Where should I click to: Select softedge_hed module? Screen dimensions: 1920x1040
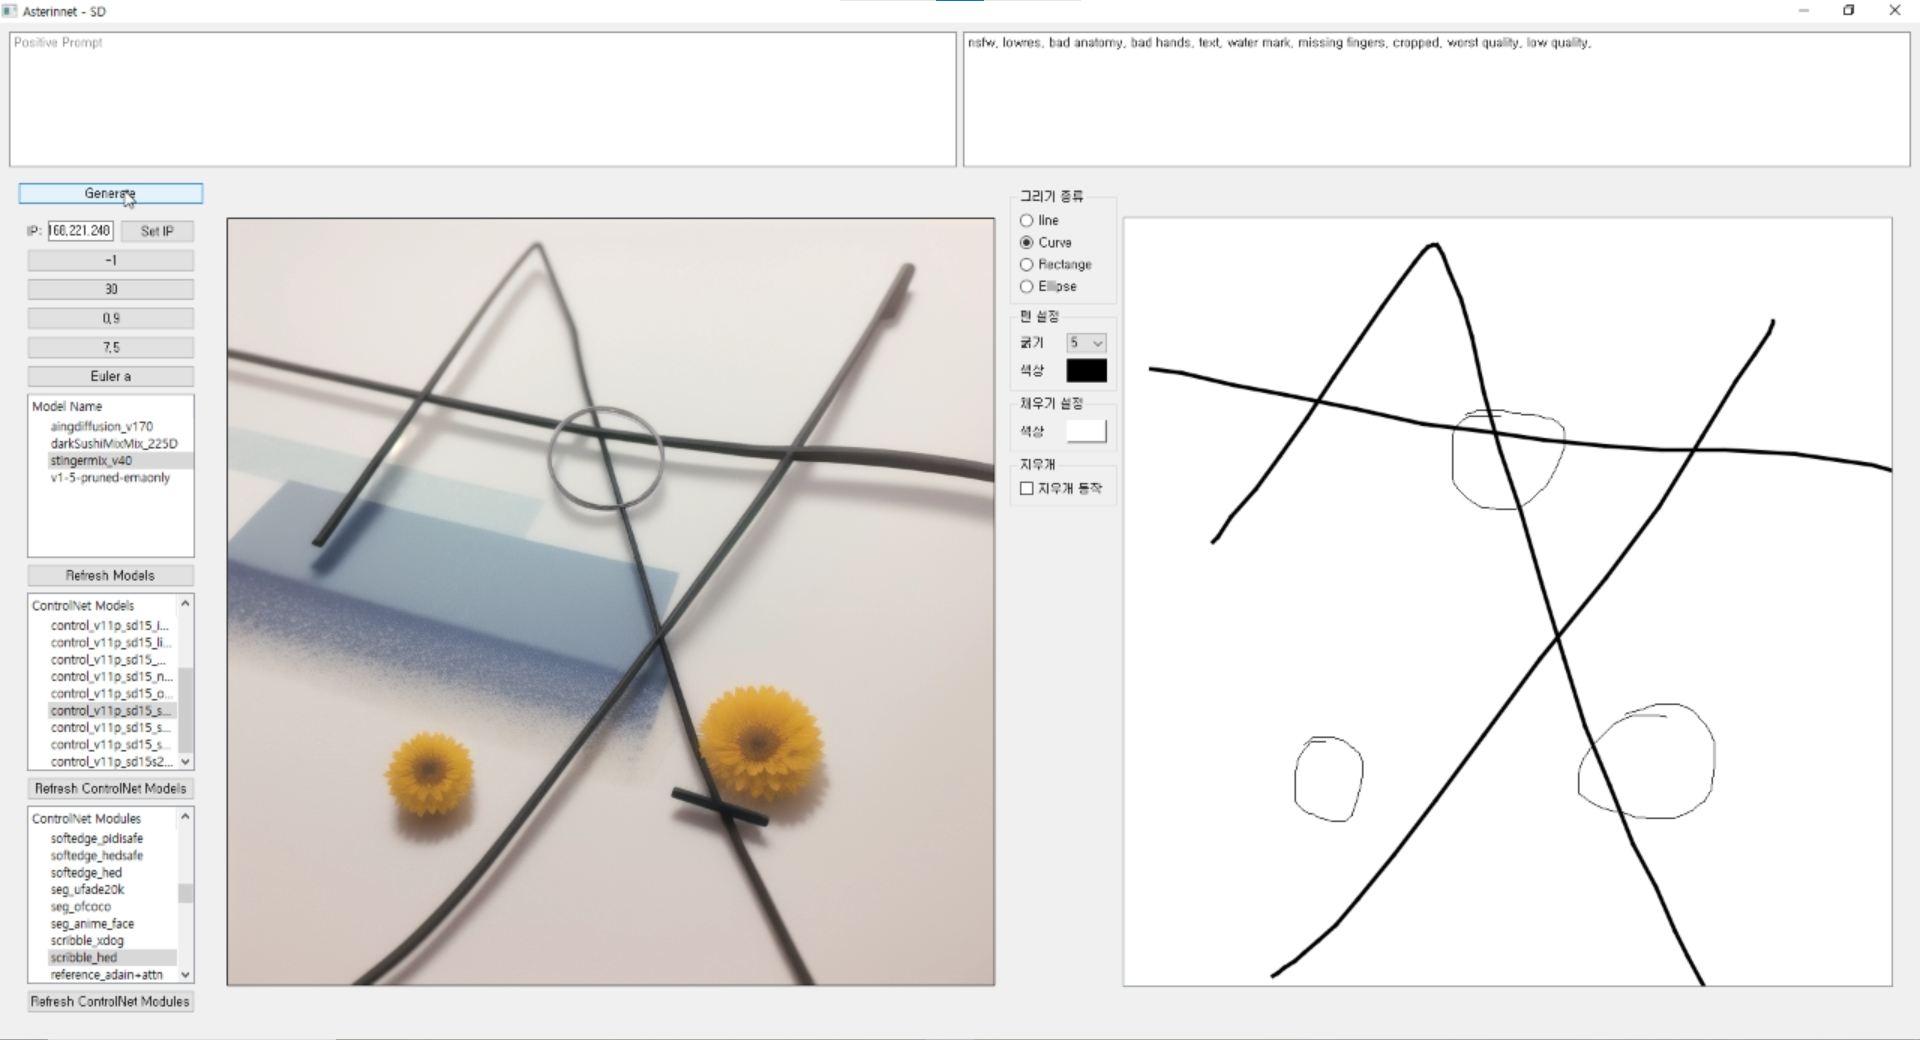(86, 872)
